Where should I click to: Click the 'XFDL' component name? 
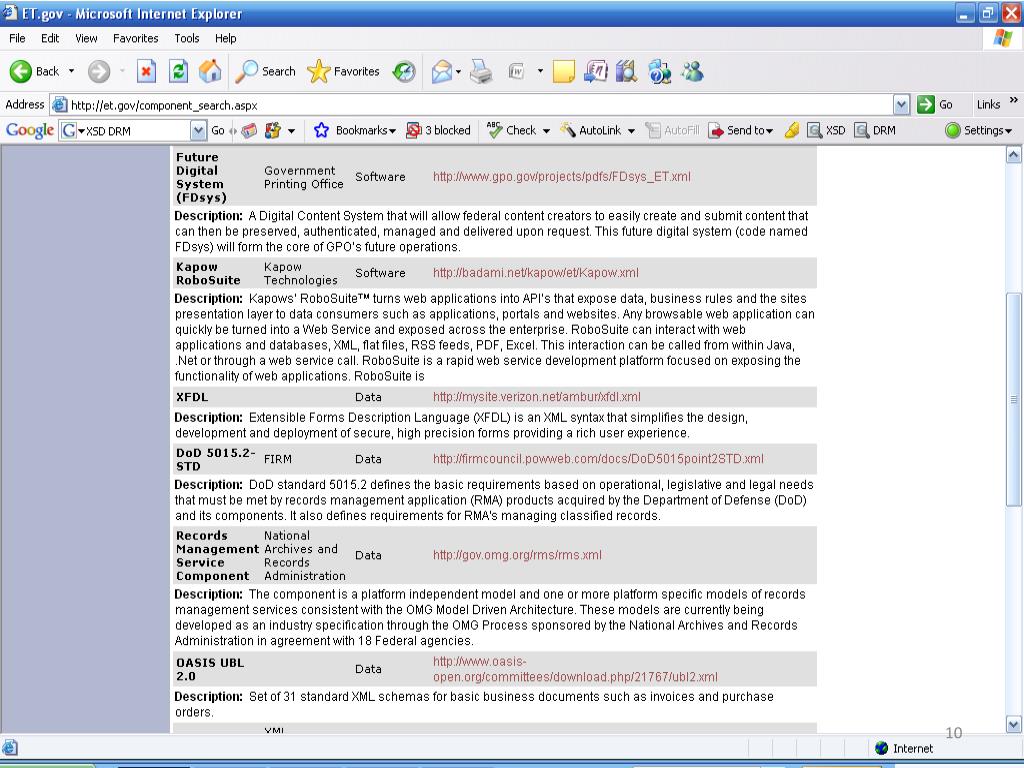click(192, 397)
